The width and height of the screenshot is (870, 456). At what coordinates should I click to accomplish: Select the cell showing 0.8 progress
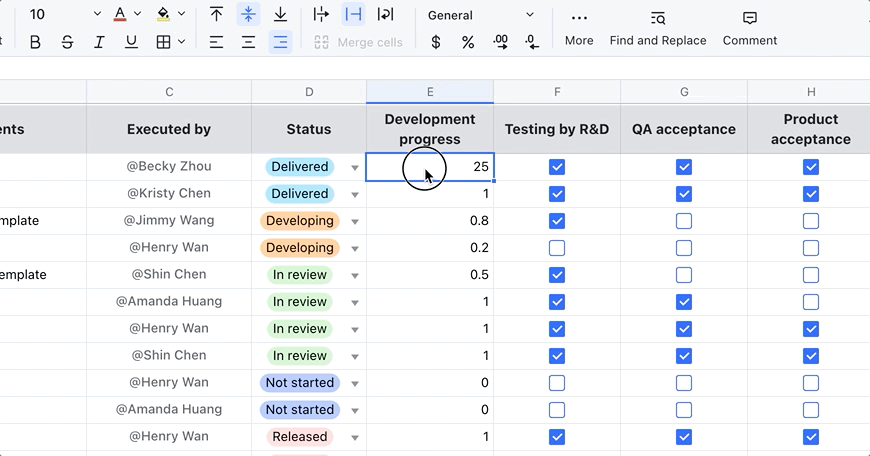430,221
